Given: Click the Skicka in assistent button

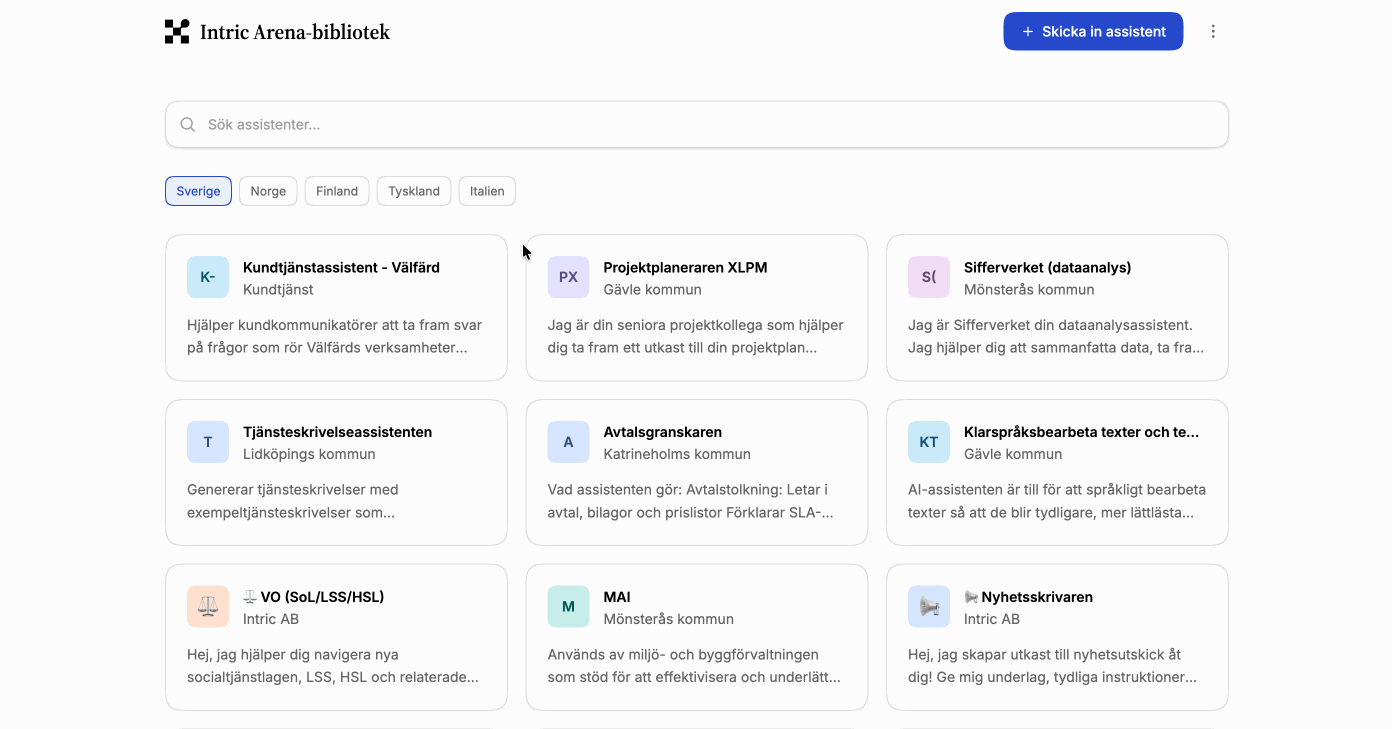Looking at the screenshot, I should click(1093, 32).
